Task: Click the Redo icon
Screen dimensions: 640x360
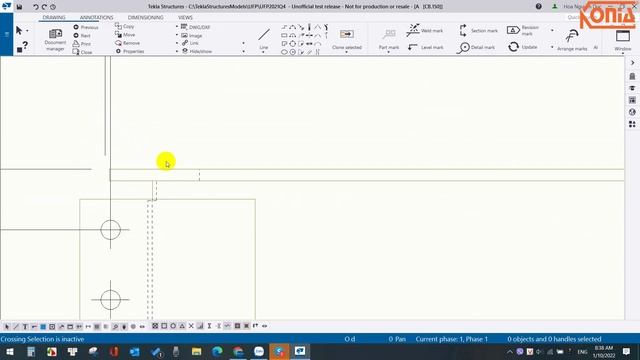Action: coord(44,7)
